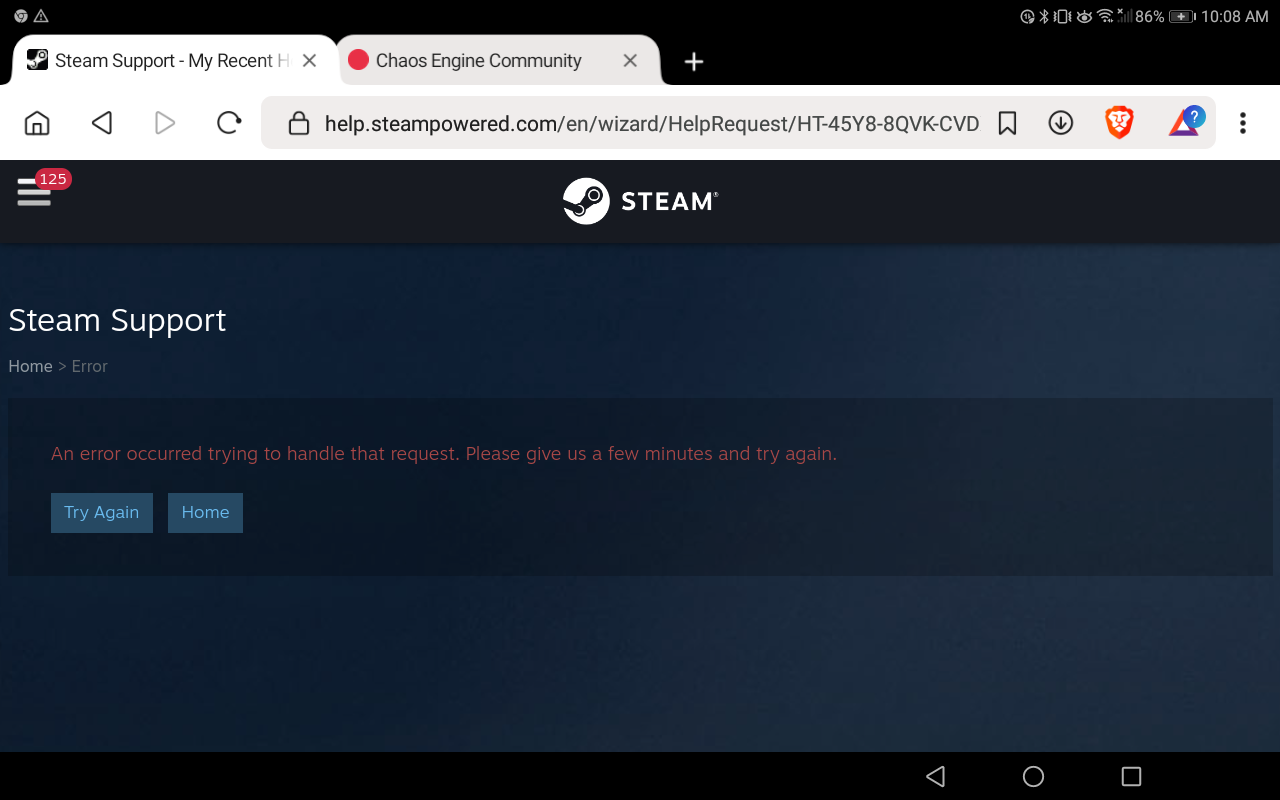Open Brave Shields lion icon
Viewport: 1280px width, 800px height.
tap(1119, 123)
